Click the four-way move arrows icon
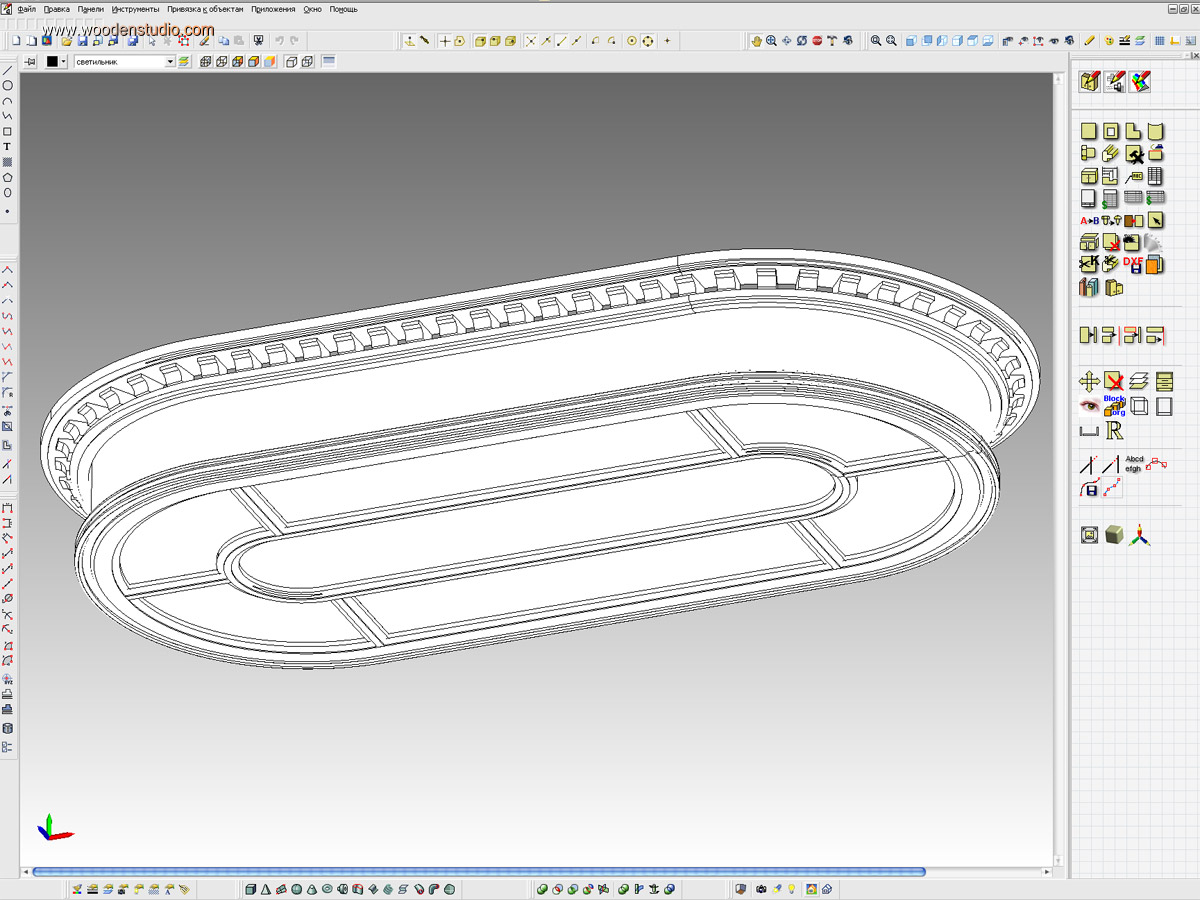 coord(1089,381)
